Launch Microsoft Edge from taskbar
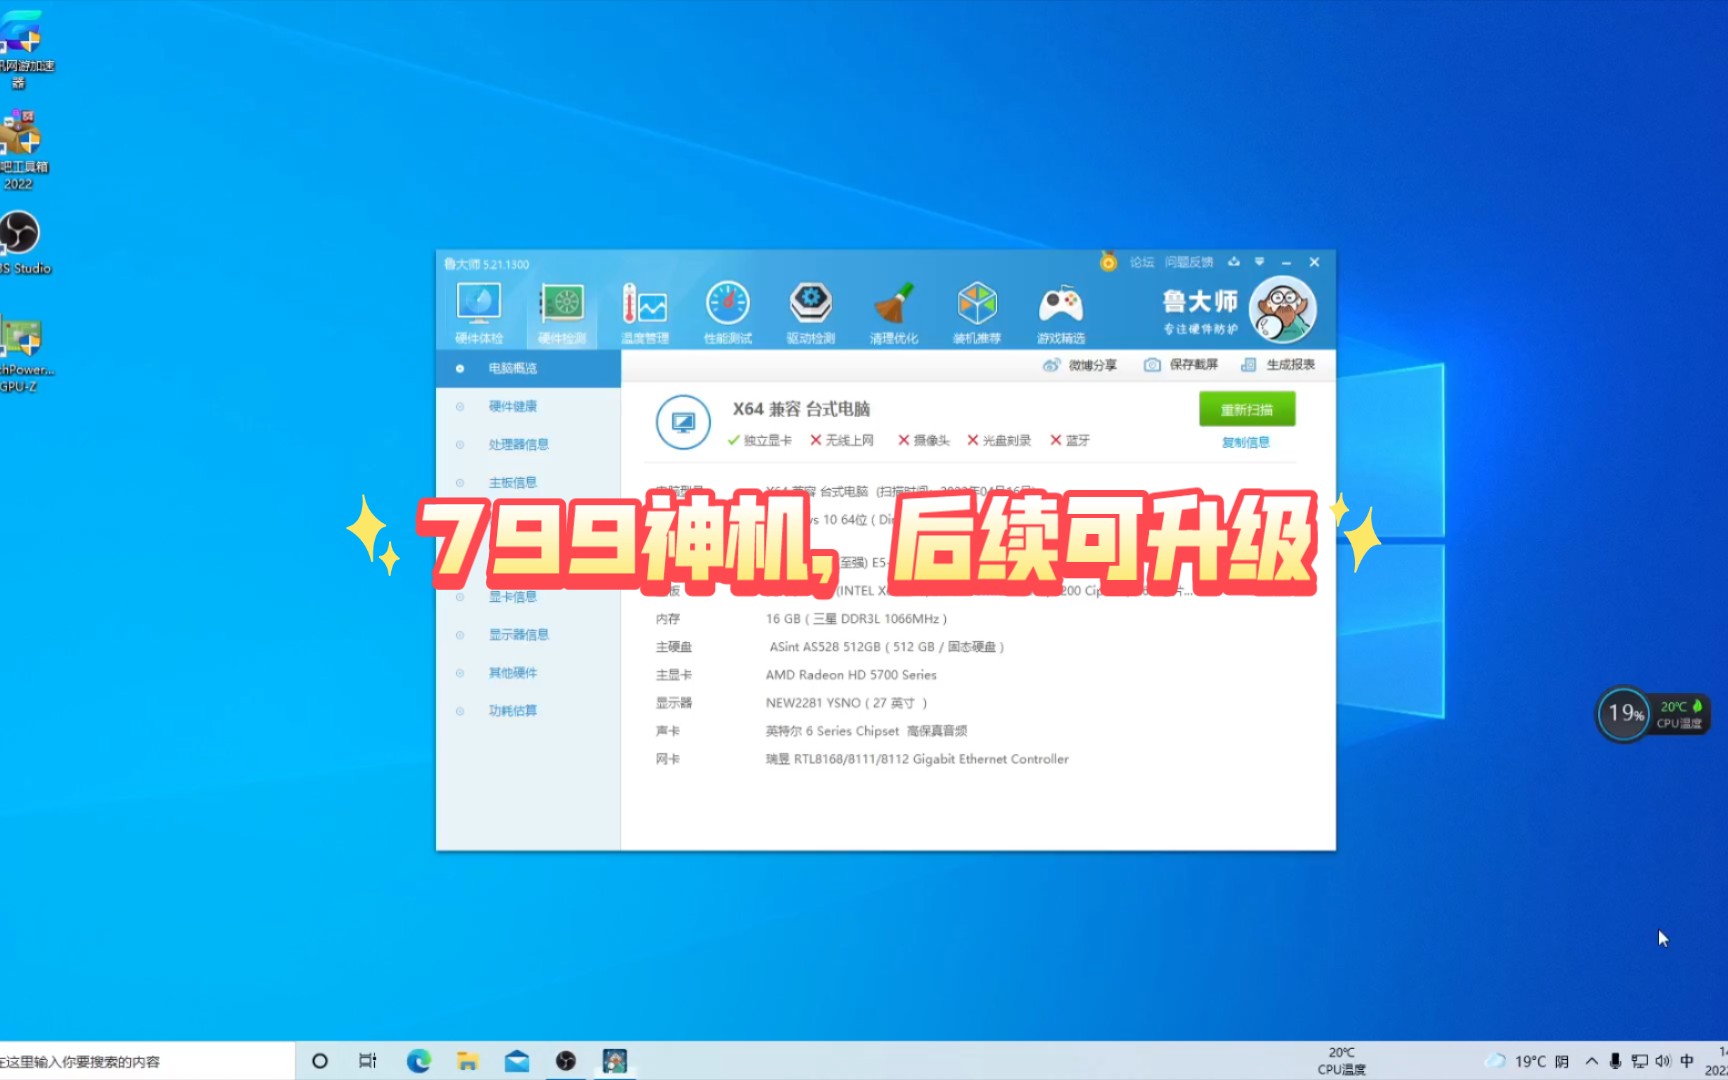This screenshot has width=1728, height=1080. [419, 1061]
